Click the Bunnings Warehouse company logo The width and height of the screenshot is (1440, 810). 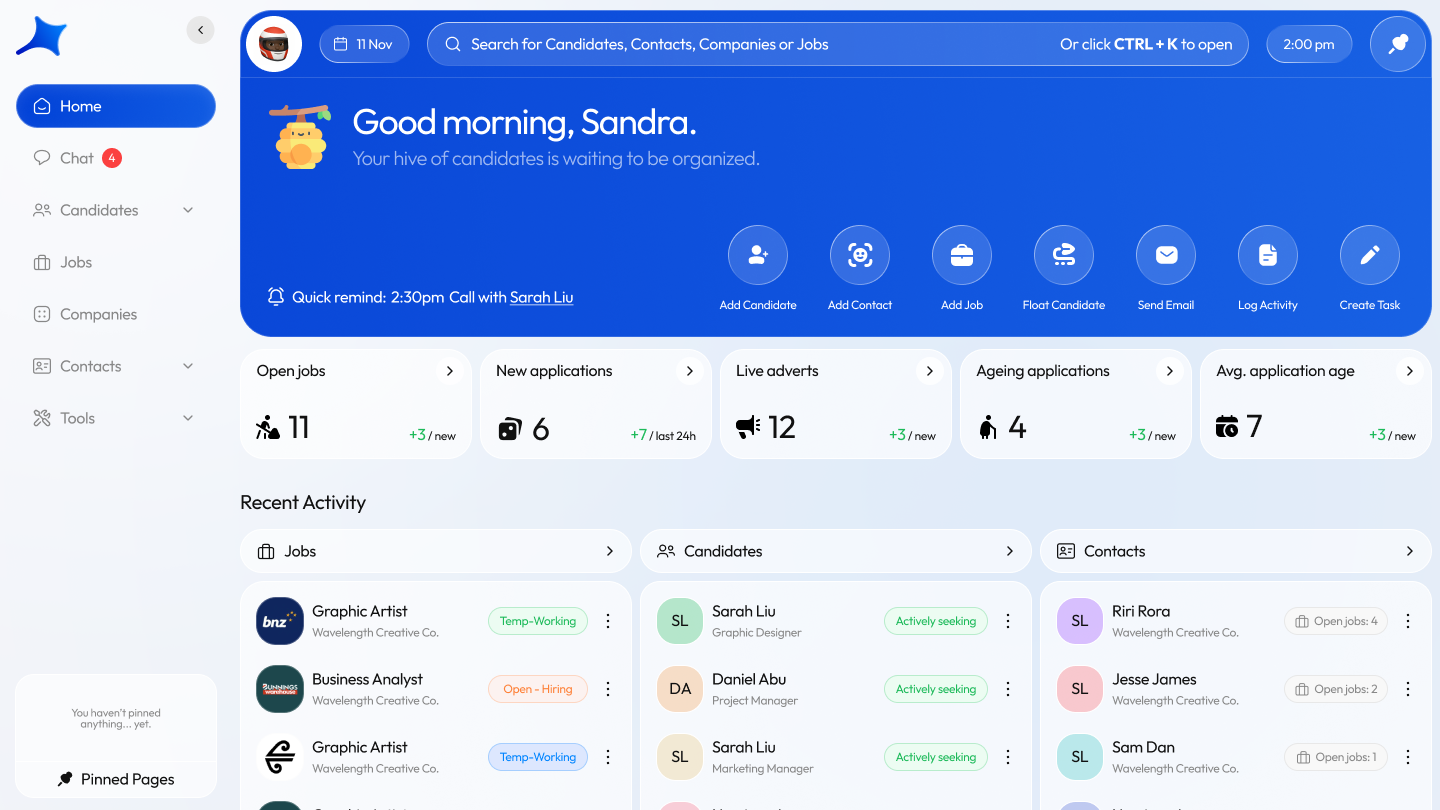tap(280, 689)
